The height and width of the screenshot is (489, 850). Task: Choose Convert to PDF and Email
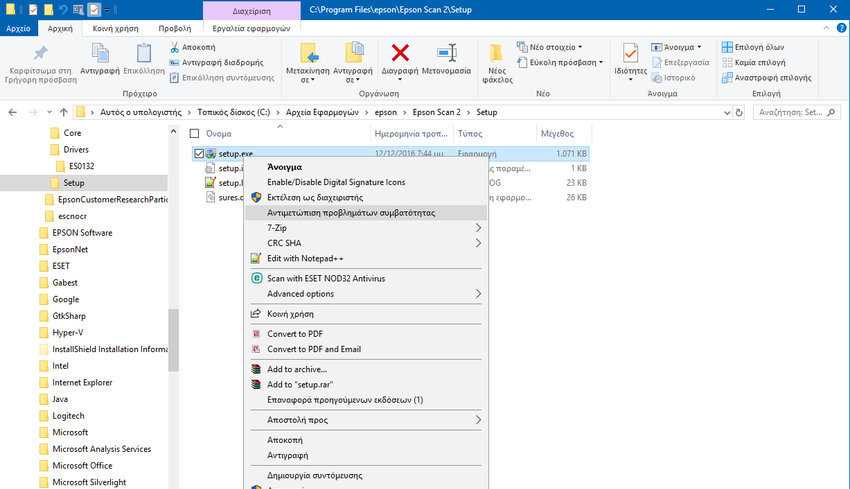click(x=365, y=349)
